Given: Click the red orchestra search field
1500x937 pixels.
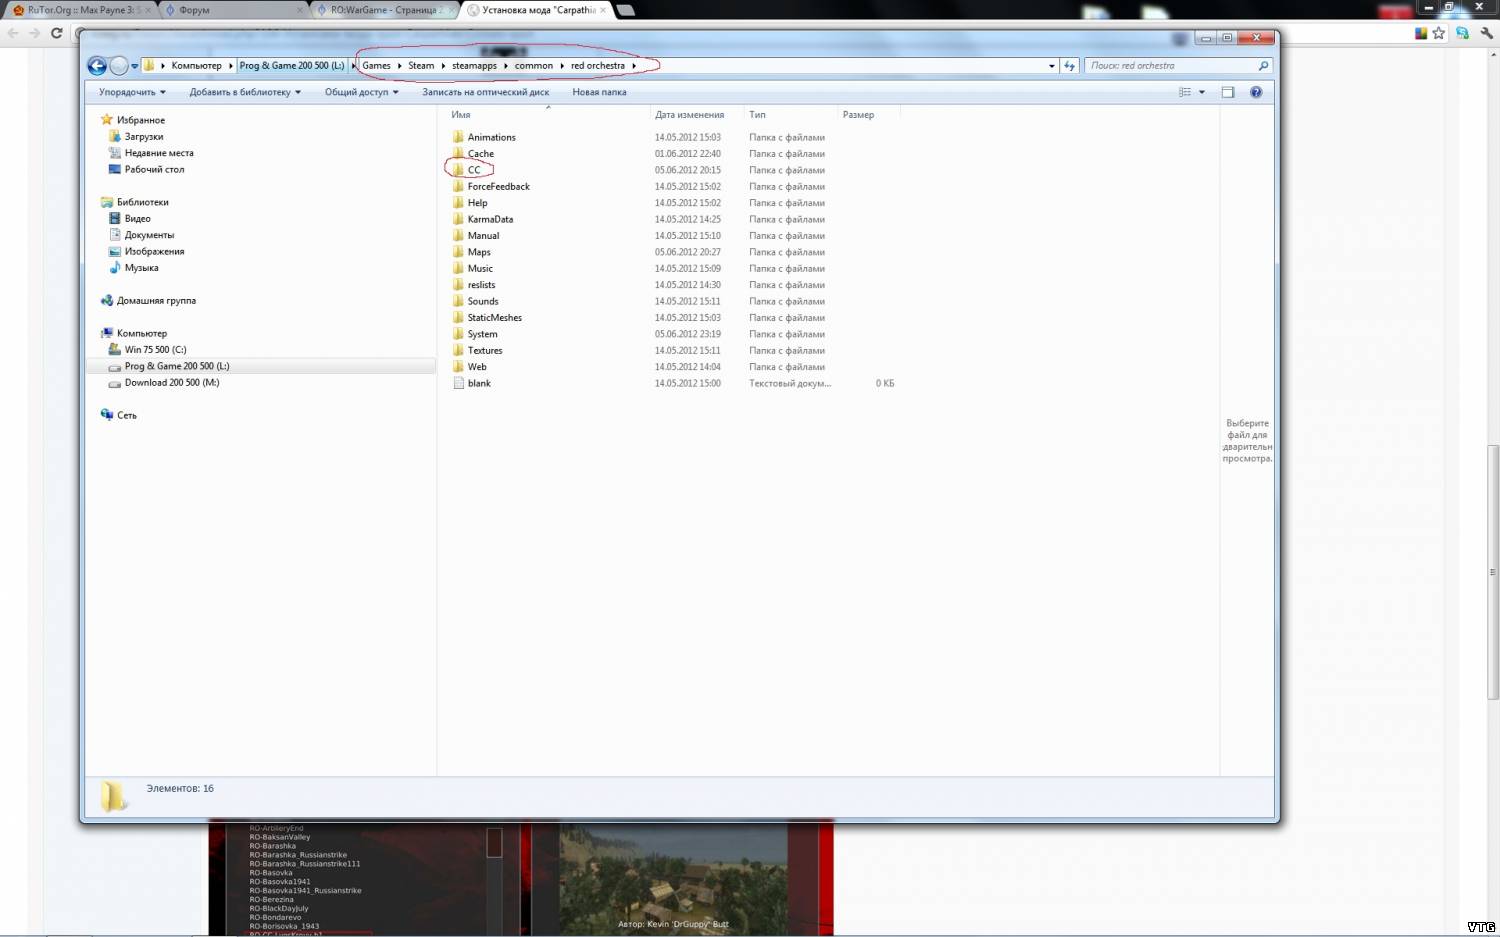Looking at the screenshot, I should pyautogui.click(x=1170, y=66).
